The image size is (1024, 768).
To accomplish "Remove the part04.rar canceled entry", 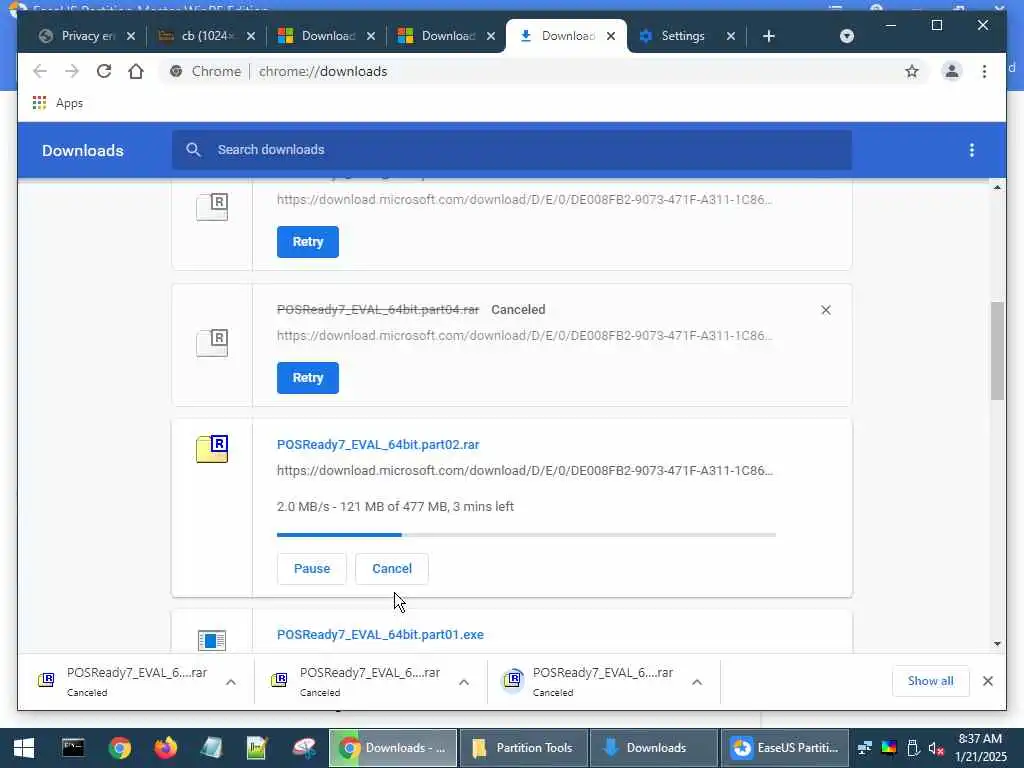I will pos(826,310).
